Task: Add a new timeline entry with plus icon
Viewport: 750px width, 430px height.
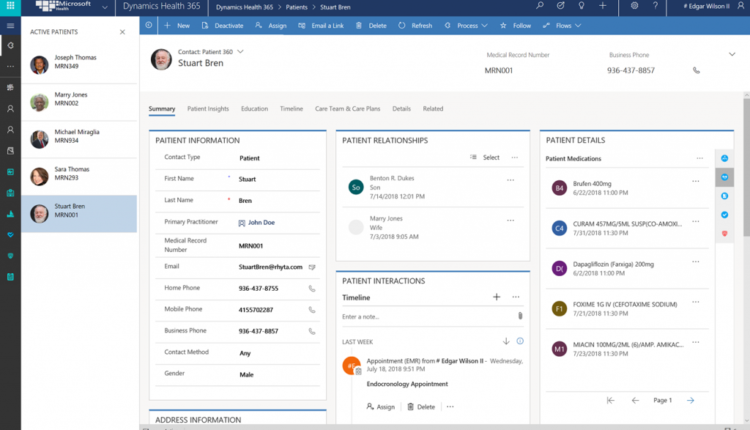Action: [496, 297]
